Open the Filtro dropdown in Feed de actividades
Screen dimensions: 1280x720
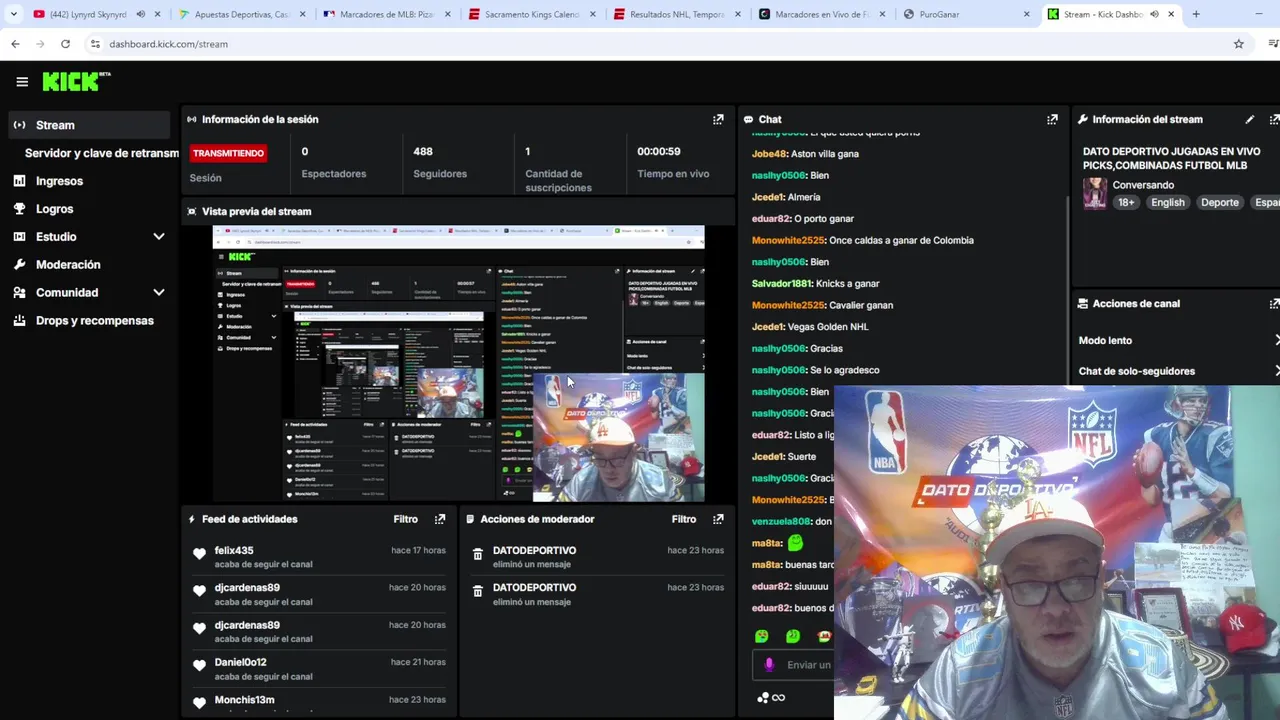(x=405, y=519)
